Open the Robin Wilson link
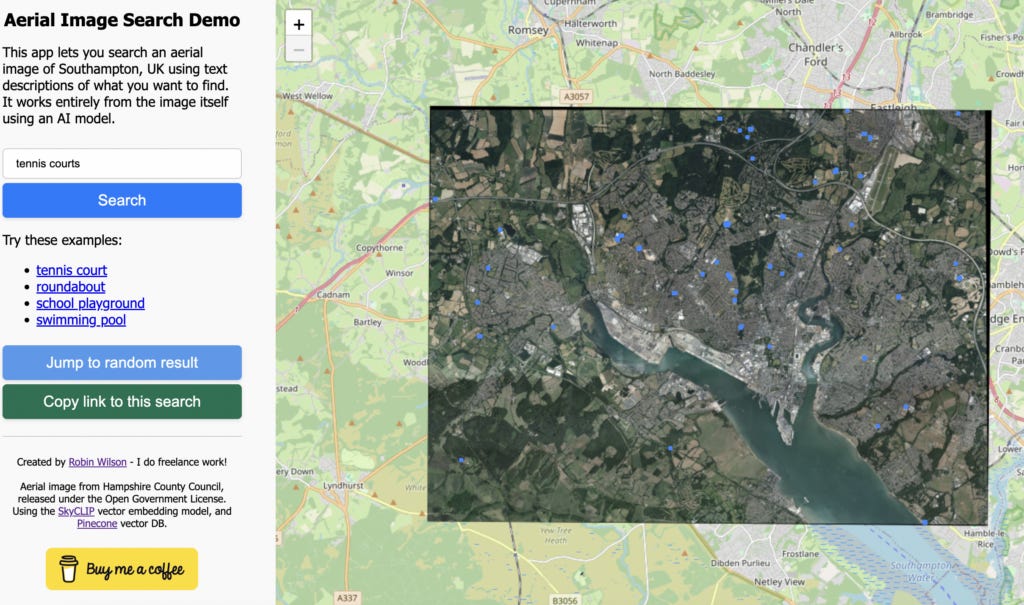 (x=97, y=462)
